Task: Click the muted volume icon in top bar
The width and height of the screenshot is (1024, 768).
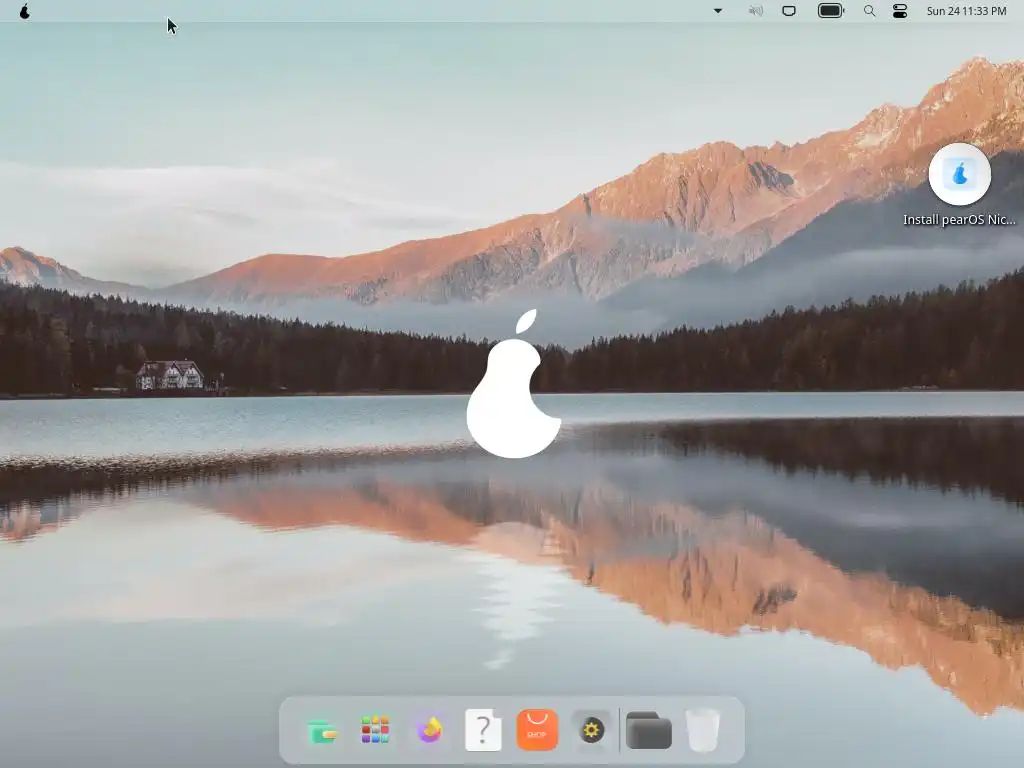Action: click(x=756, y=11)
